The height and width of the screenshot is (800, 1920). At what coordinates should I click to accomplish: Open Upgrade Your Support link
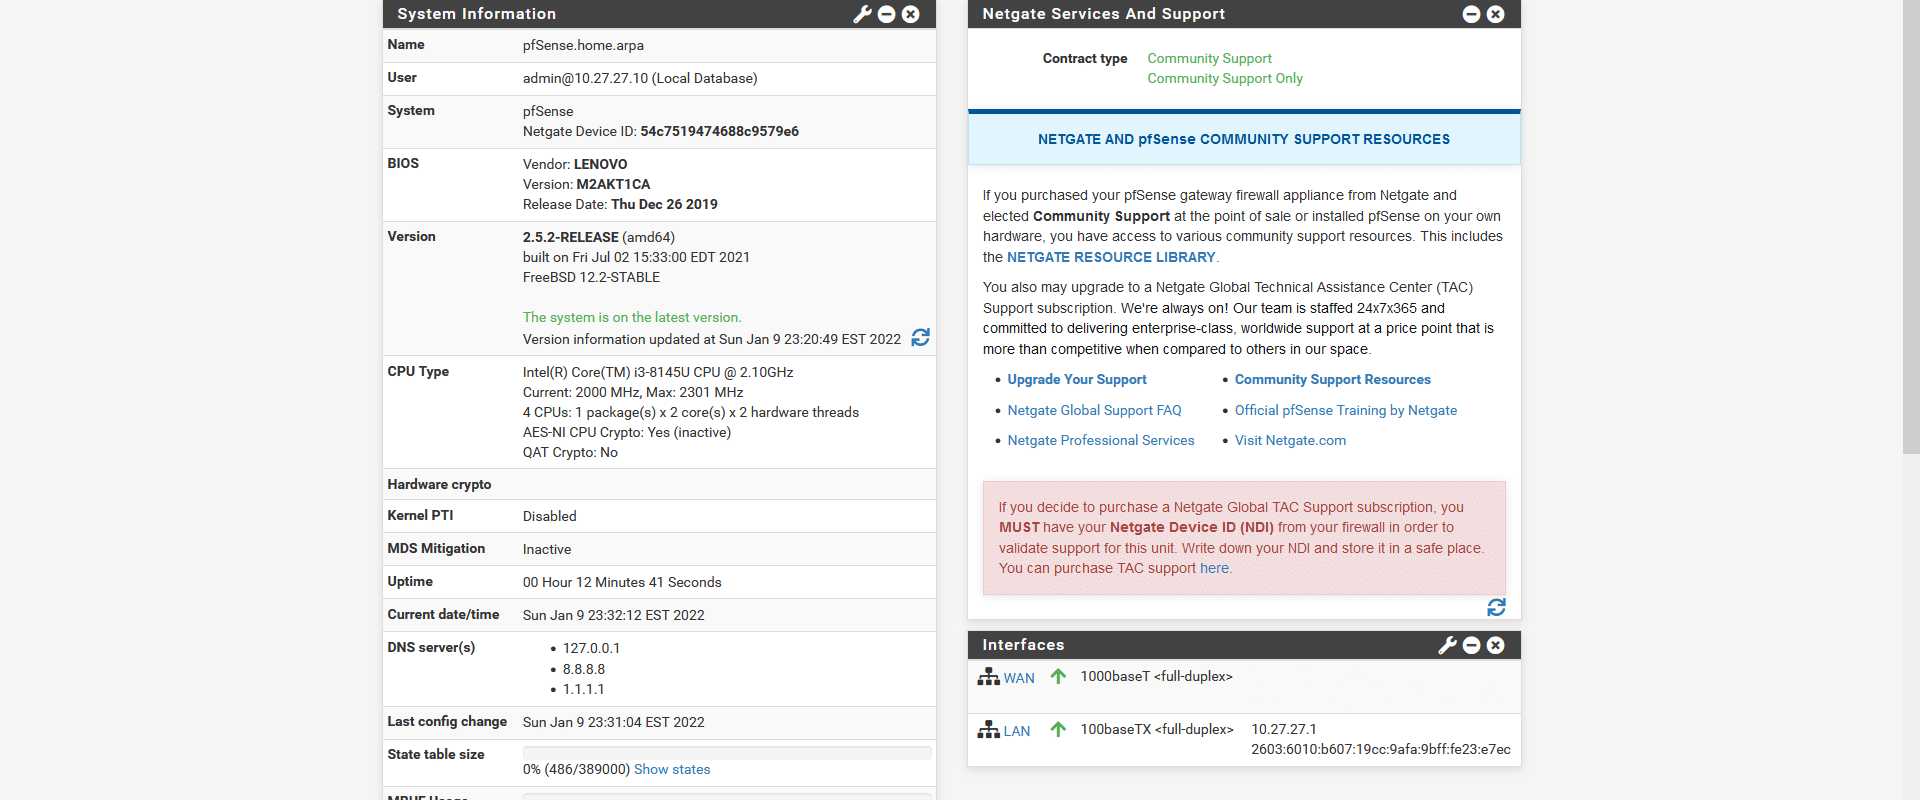coord(1077,379)
